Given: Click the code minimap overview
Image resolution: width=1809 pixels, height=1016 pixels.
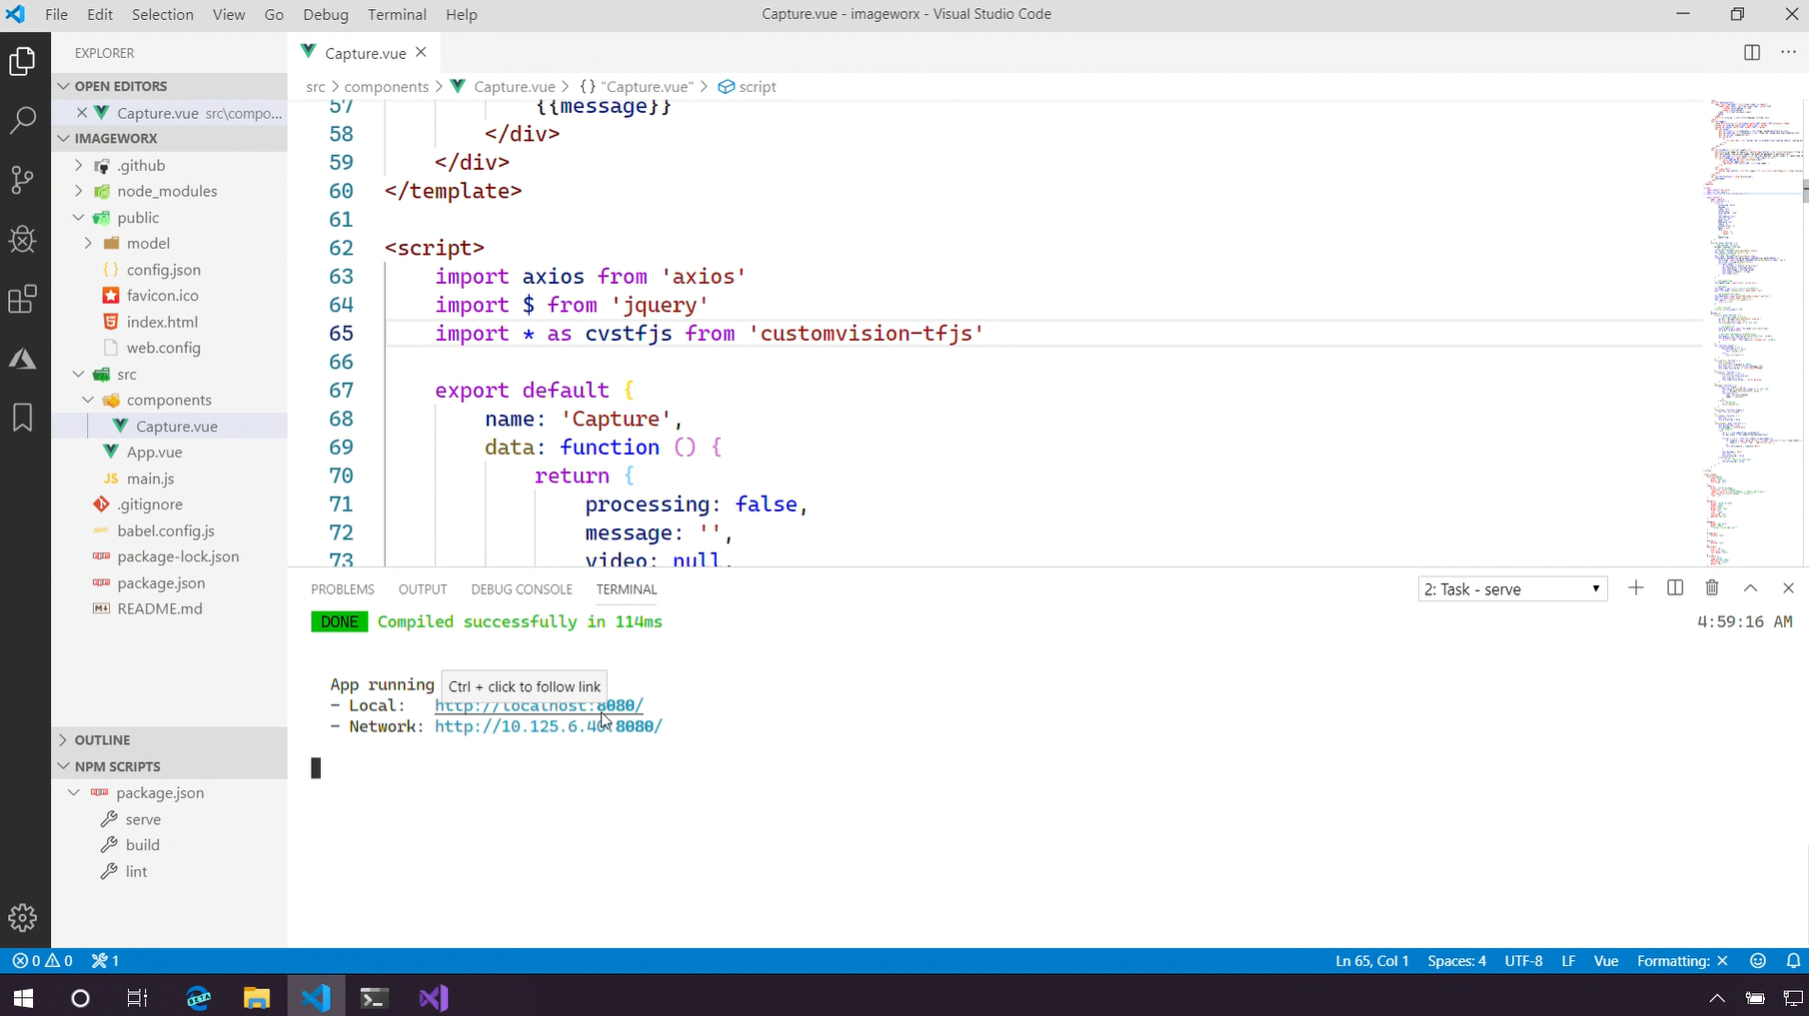Looking at the screenshot, I should point(1750,330).
